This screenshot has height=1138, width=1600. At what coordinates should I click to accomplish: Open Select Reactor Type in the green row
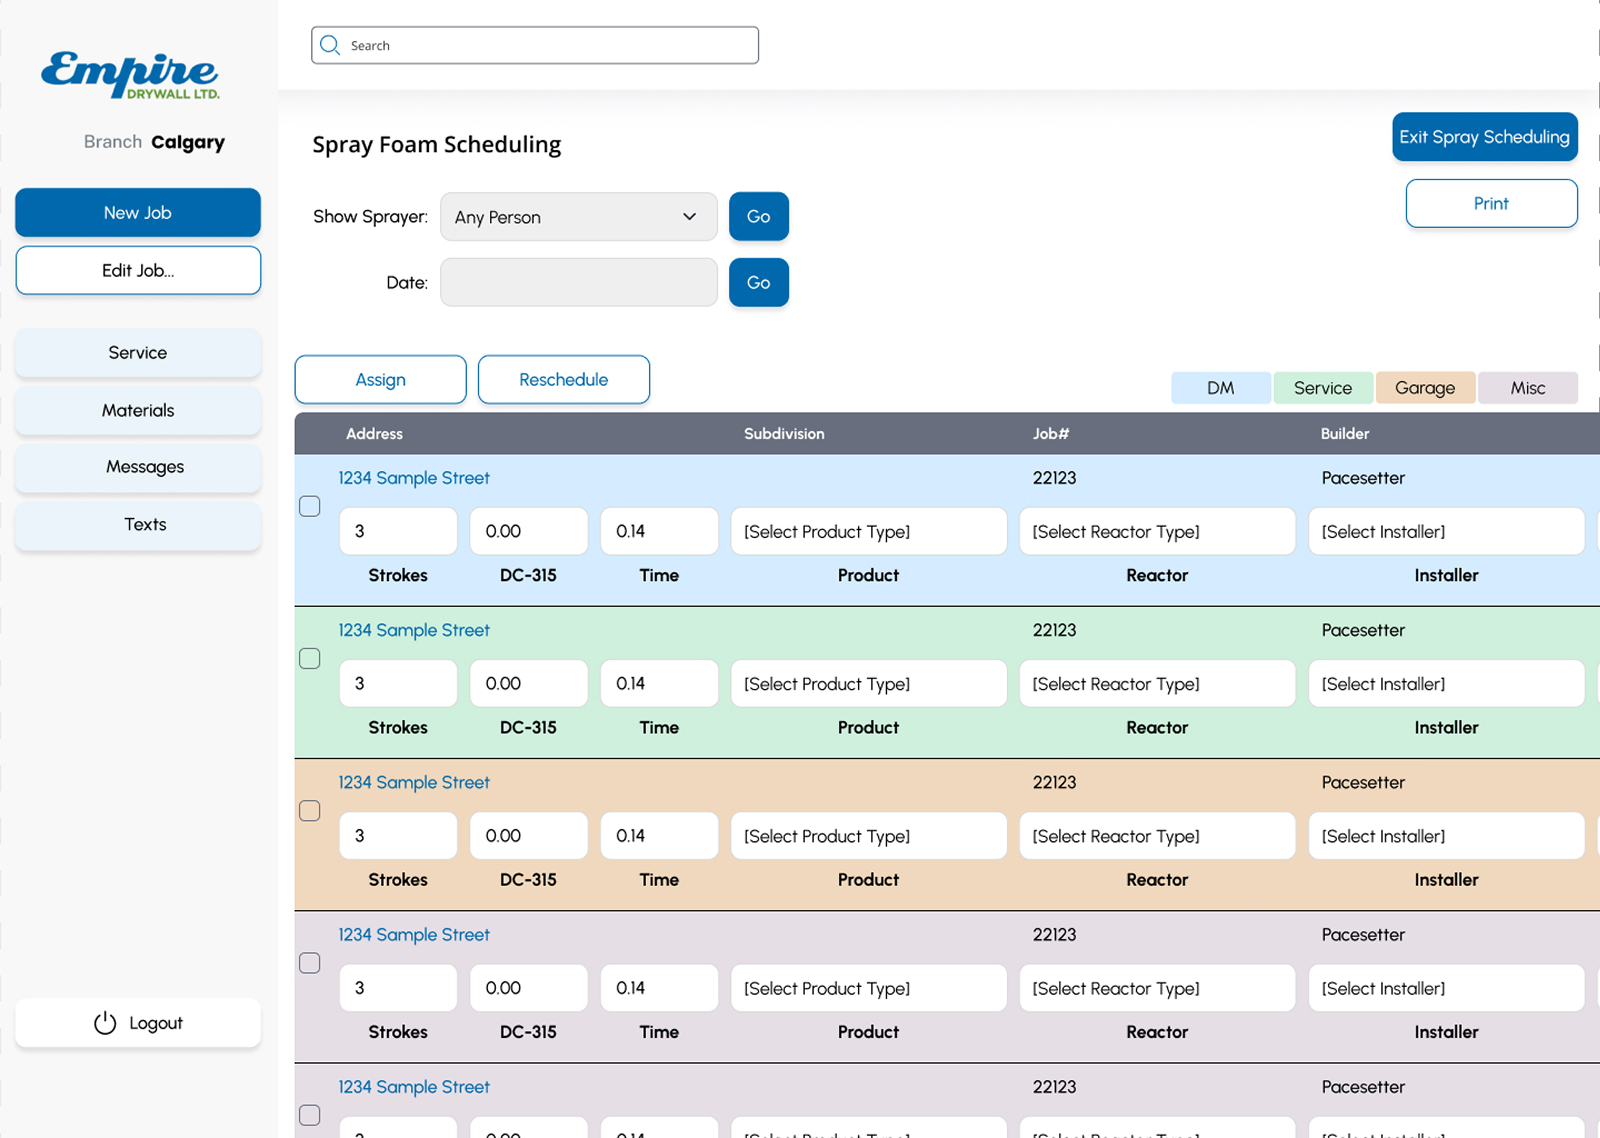point(1156,683)
